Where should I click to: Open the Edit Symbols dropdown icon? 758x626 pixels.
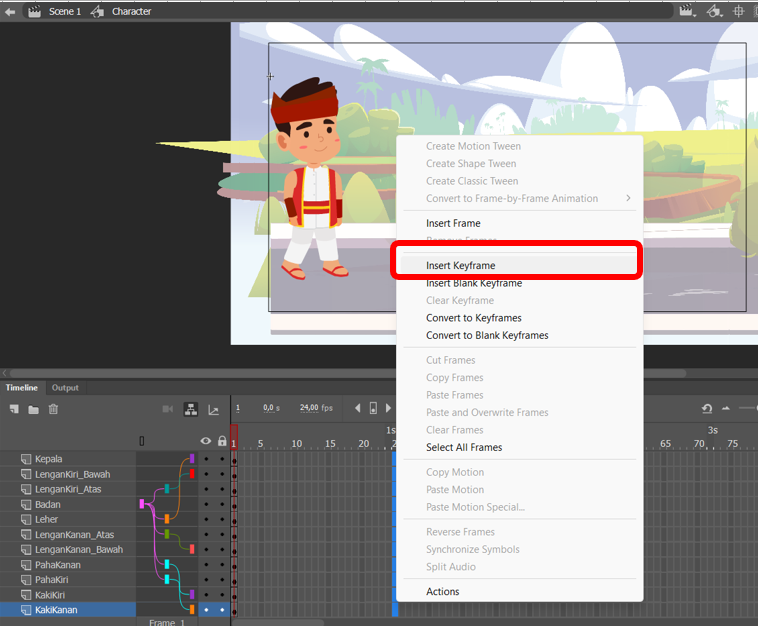click(x=714, y=11)
